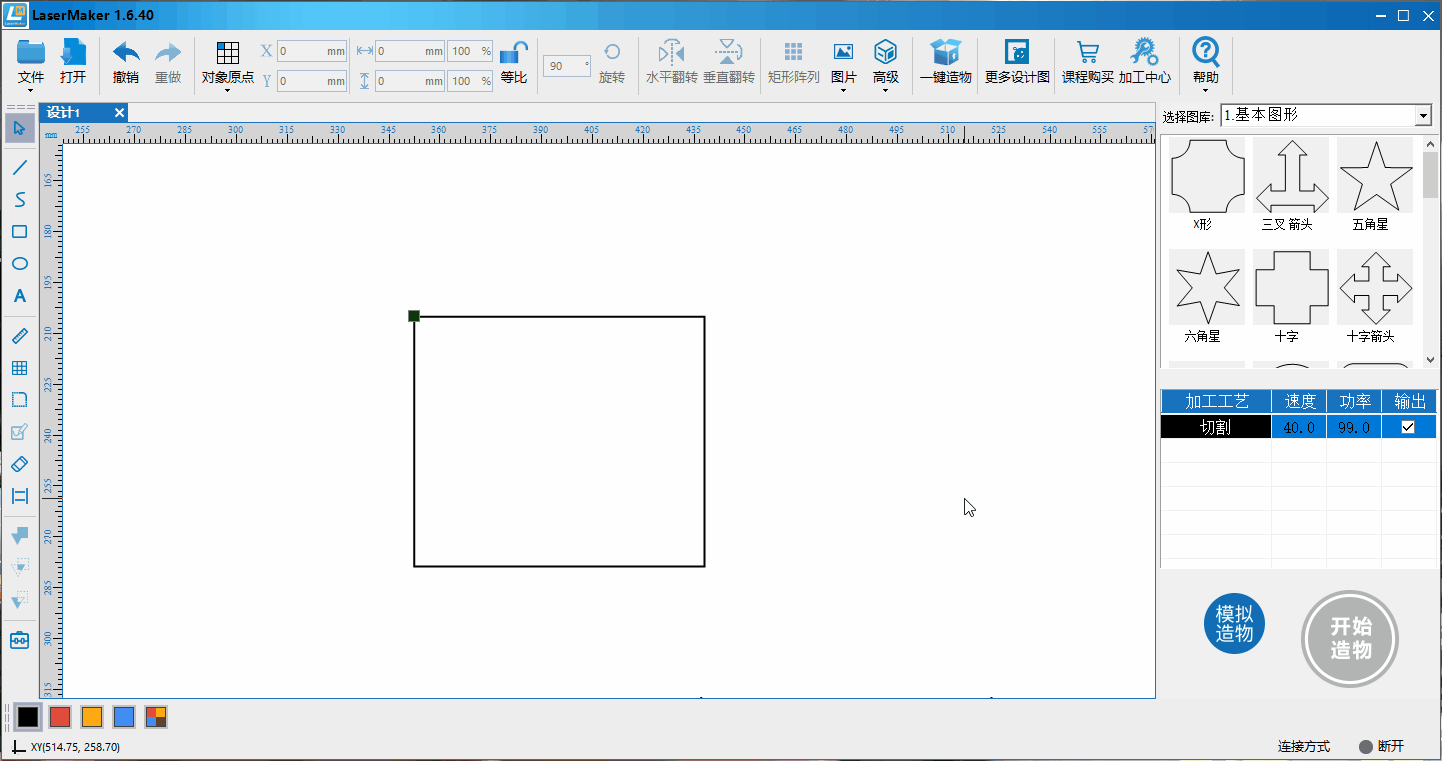Expand the 对象原点 object origin dropdown

click(228, 64)
